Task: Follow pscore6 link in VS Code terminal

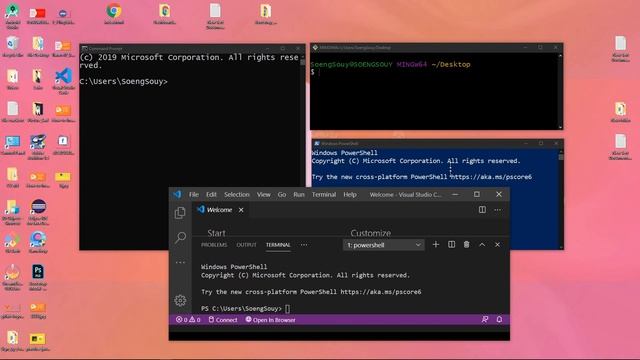Action: tap(381, 292)
